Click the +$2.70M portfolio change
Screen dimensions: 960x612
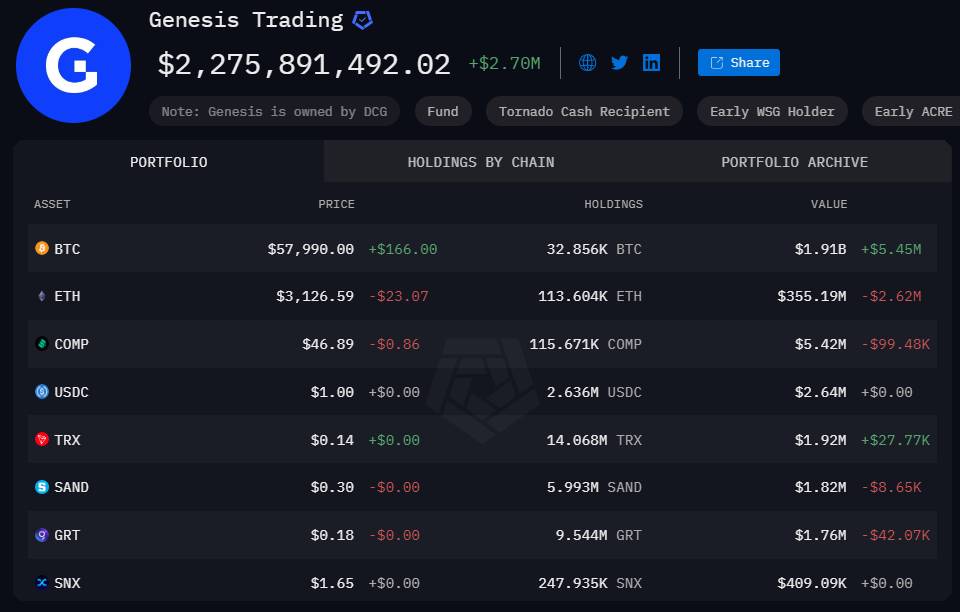click(x=504, y=63)
